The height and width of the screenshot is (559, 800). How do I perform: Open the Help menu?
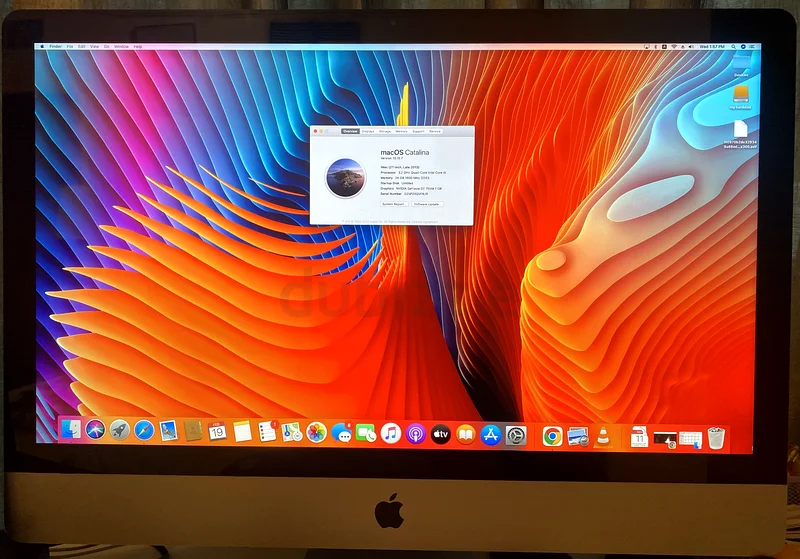tap(138, 46)
